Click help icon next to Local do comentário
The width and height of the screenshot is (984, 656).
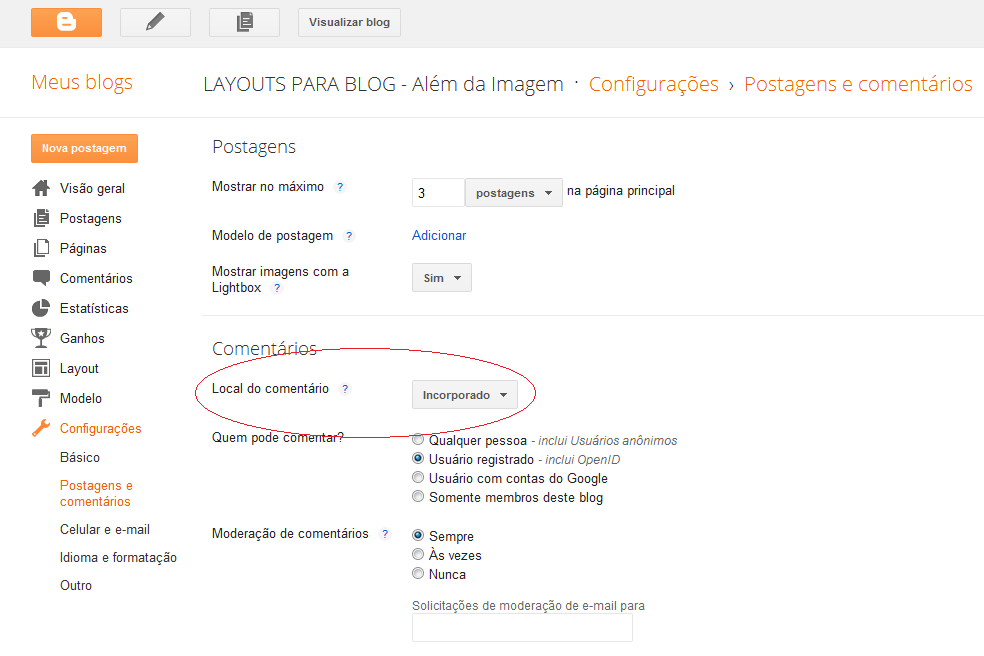coord(345,389)
